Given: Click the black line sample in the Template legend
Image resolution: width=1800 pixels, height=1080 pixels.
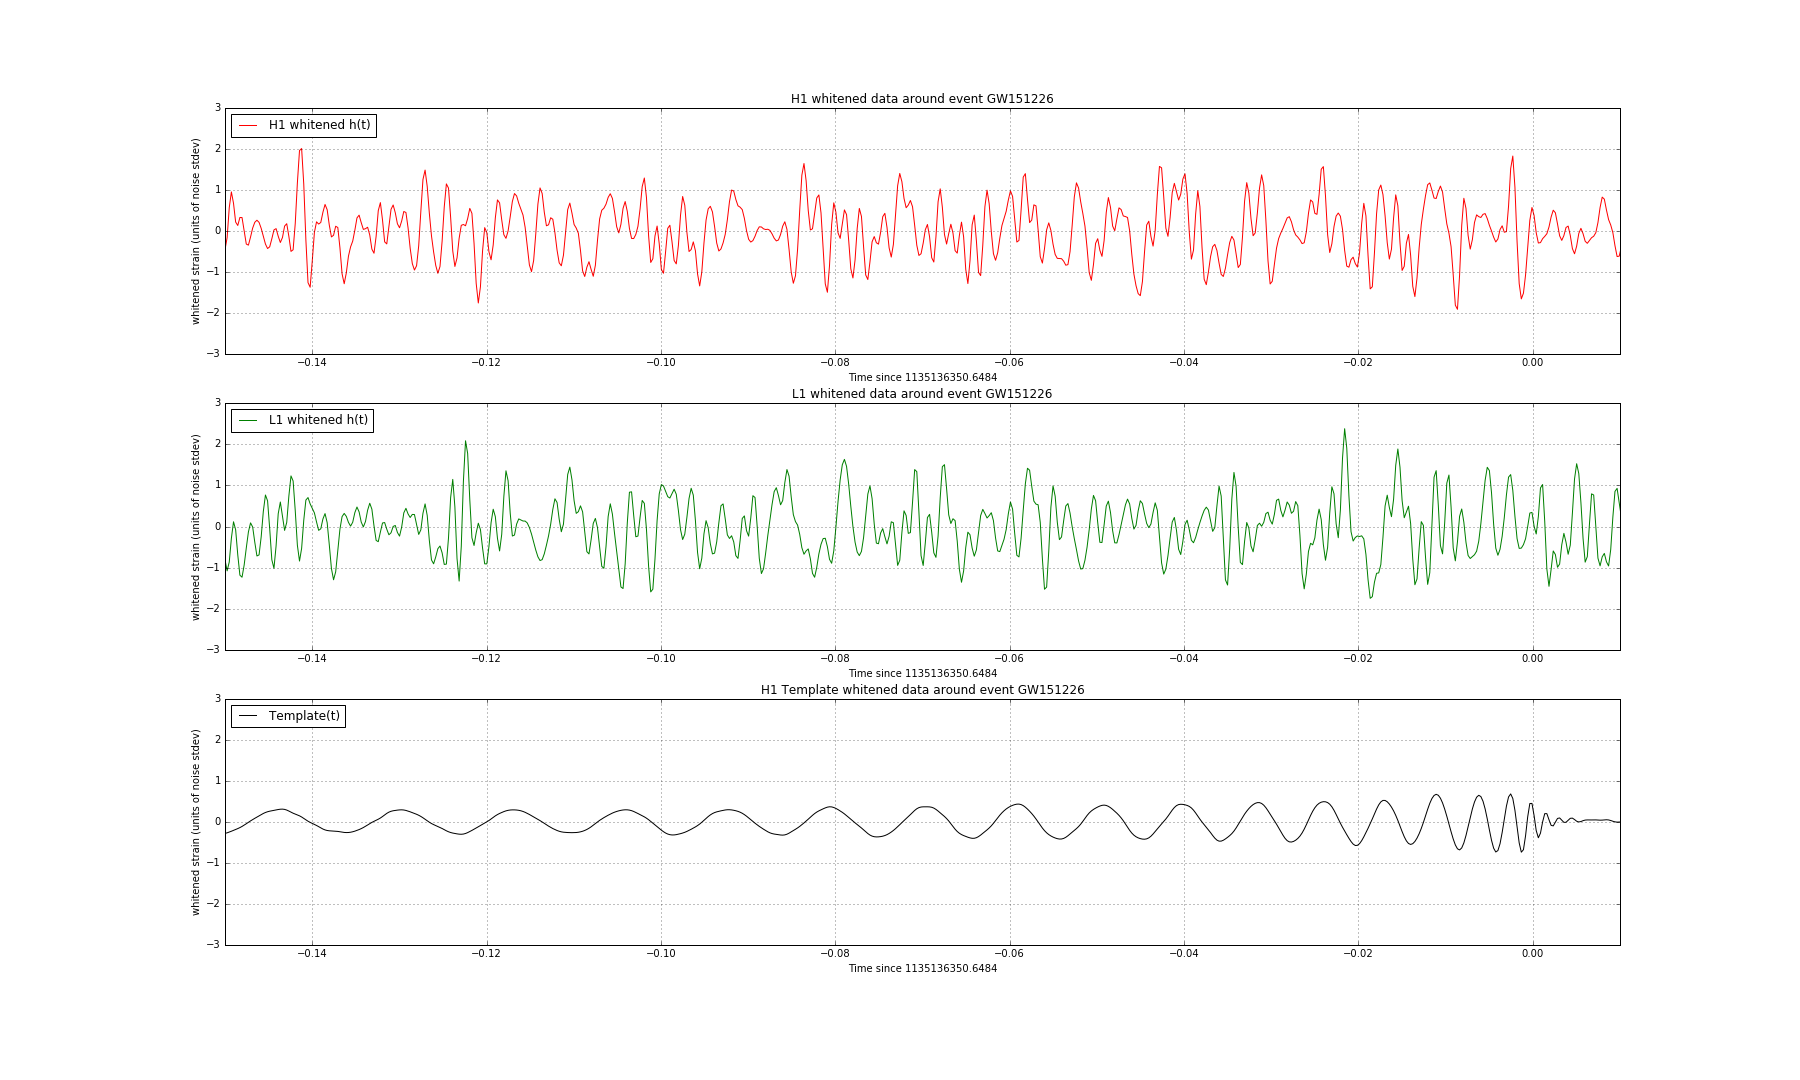Looking at the screenshot, I should tap(248, 716).
